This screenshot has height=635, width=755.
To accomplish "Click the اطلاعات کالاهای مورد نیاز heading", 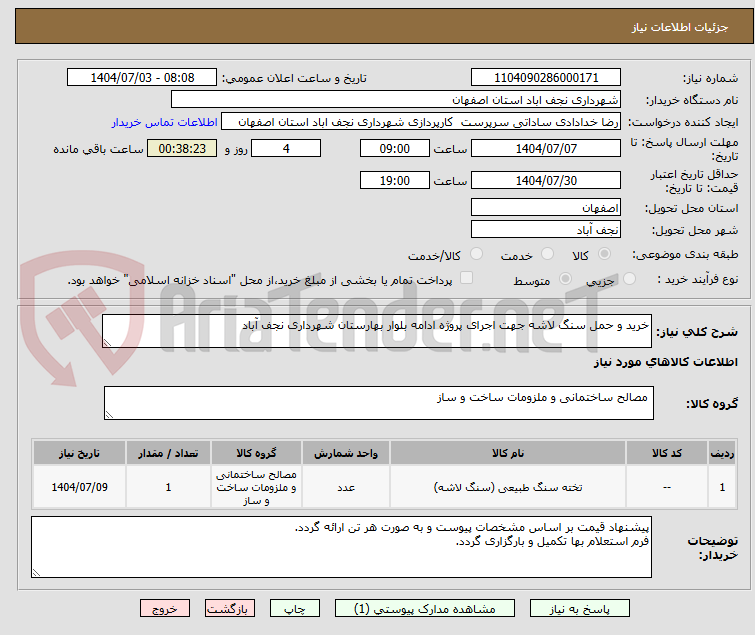I will pos(665,362).
